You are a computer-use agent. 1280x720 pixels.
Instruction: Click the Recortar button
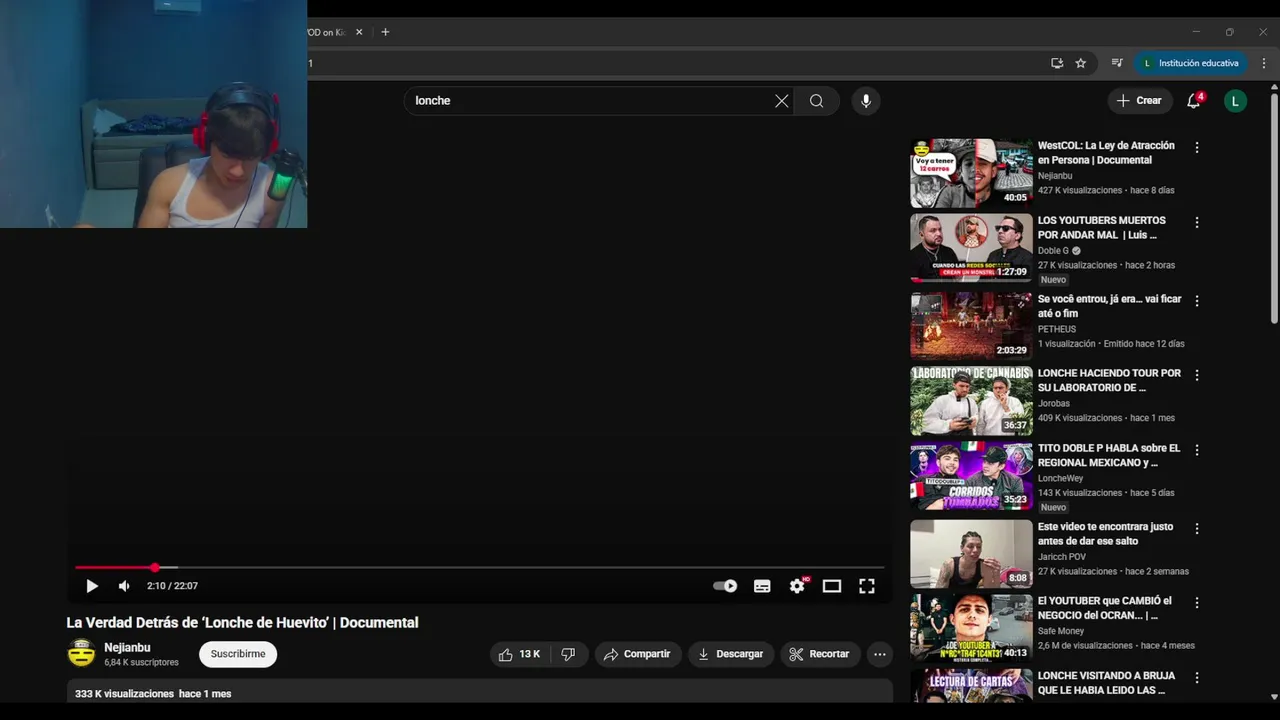pyautogui.click(x=820, y=654)
